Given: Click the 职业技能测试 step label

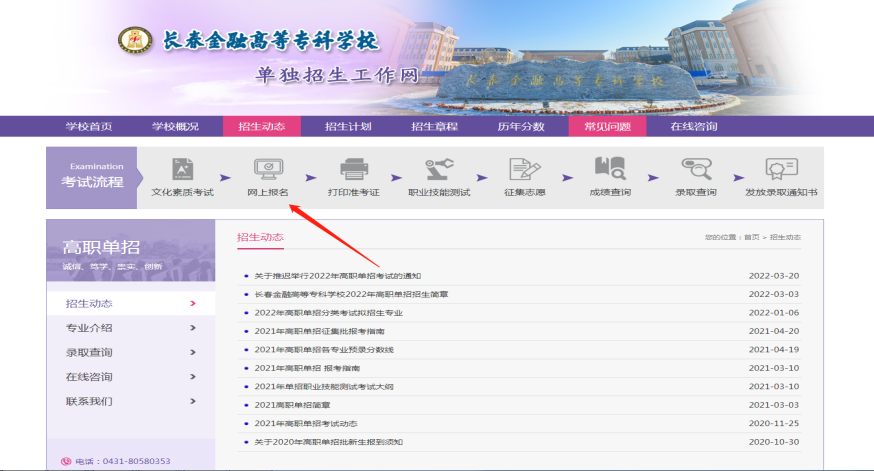Looking at the screenshot, I should click(x=439, y=192).
